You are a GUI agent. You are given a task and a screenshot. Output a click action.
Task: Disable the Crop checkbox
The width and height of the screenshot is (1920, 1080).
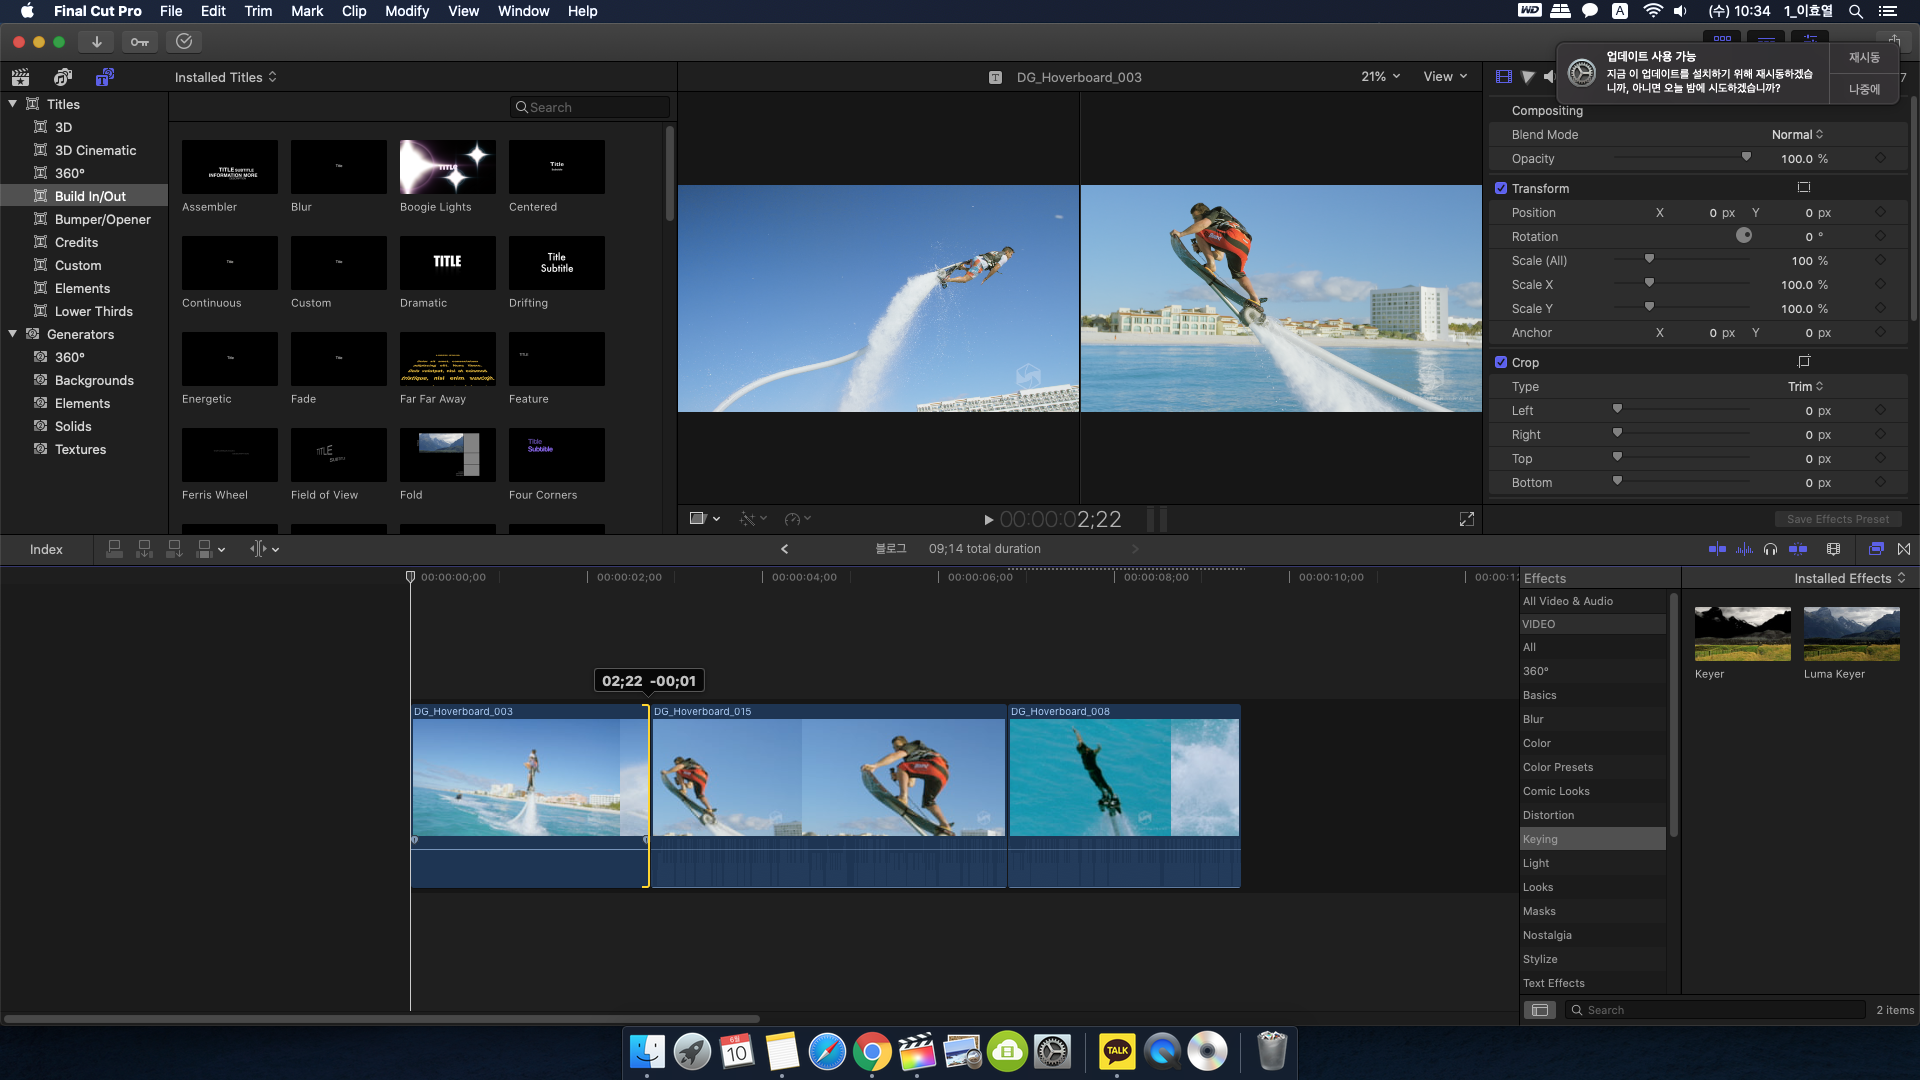tap(1501, 362)
